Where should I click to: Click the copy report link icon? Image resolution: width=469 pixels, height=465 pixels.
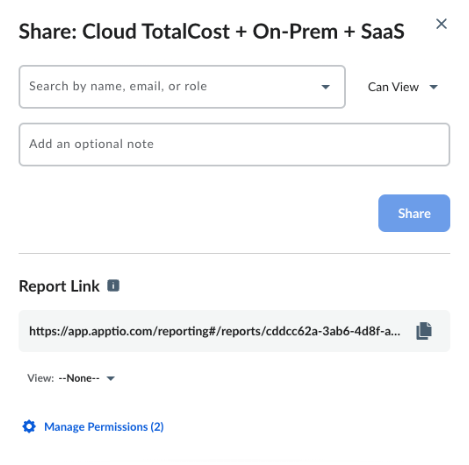click(x=424, y=331)
